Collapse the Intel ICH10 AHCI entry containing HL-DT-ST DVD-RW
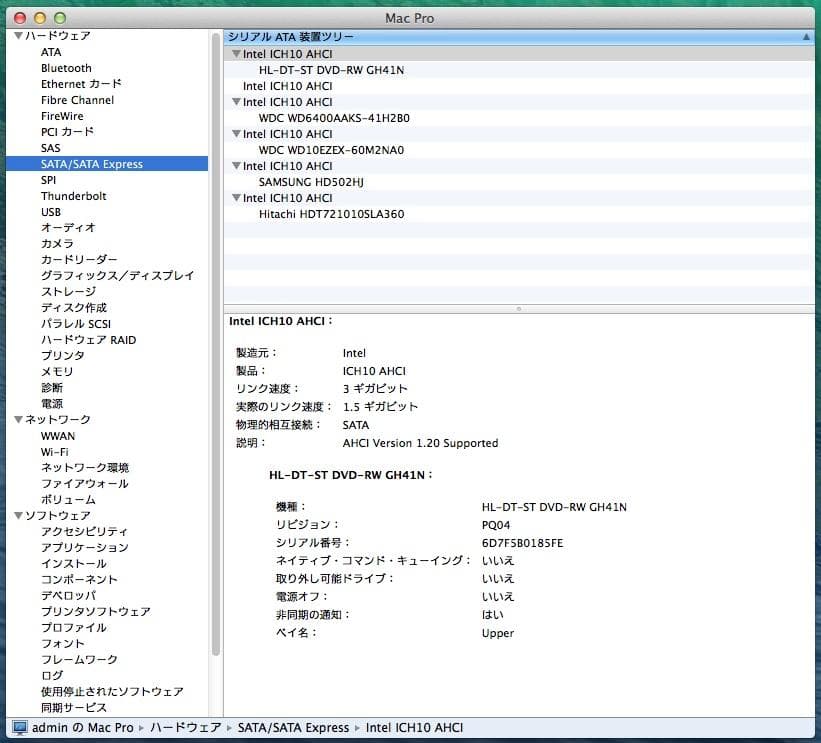 pyautogui.click(x=235, y=54)
